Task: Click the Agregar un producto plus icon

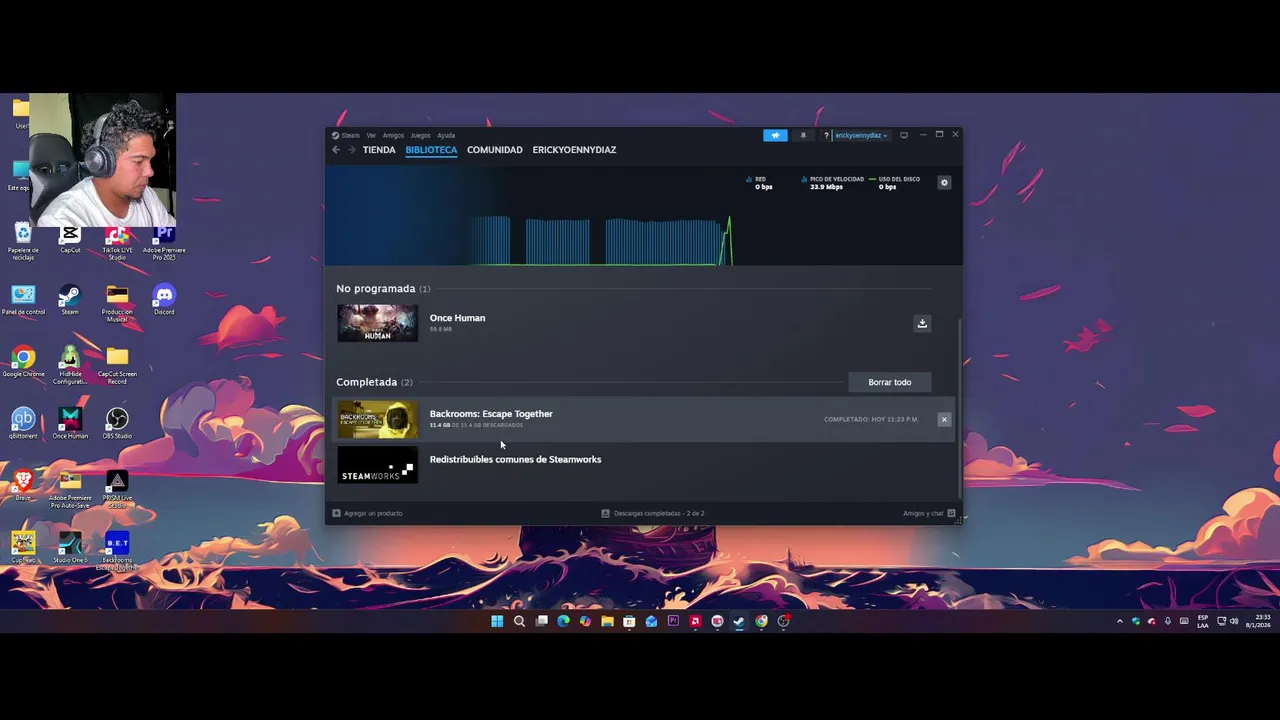Action: (336, 513)
